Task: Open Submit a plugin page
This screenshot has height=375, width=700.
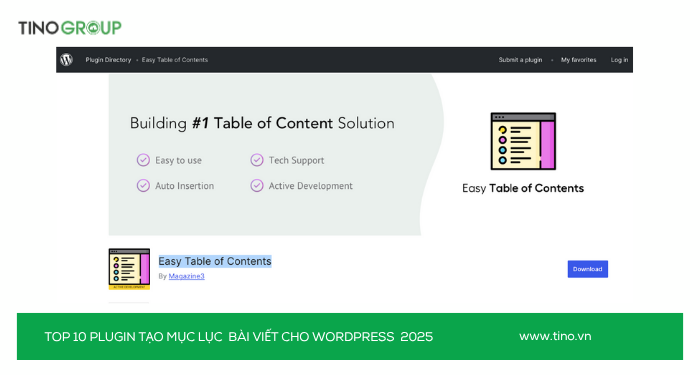Action: [x=520, y=60]
